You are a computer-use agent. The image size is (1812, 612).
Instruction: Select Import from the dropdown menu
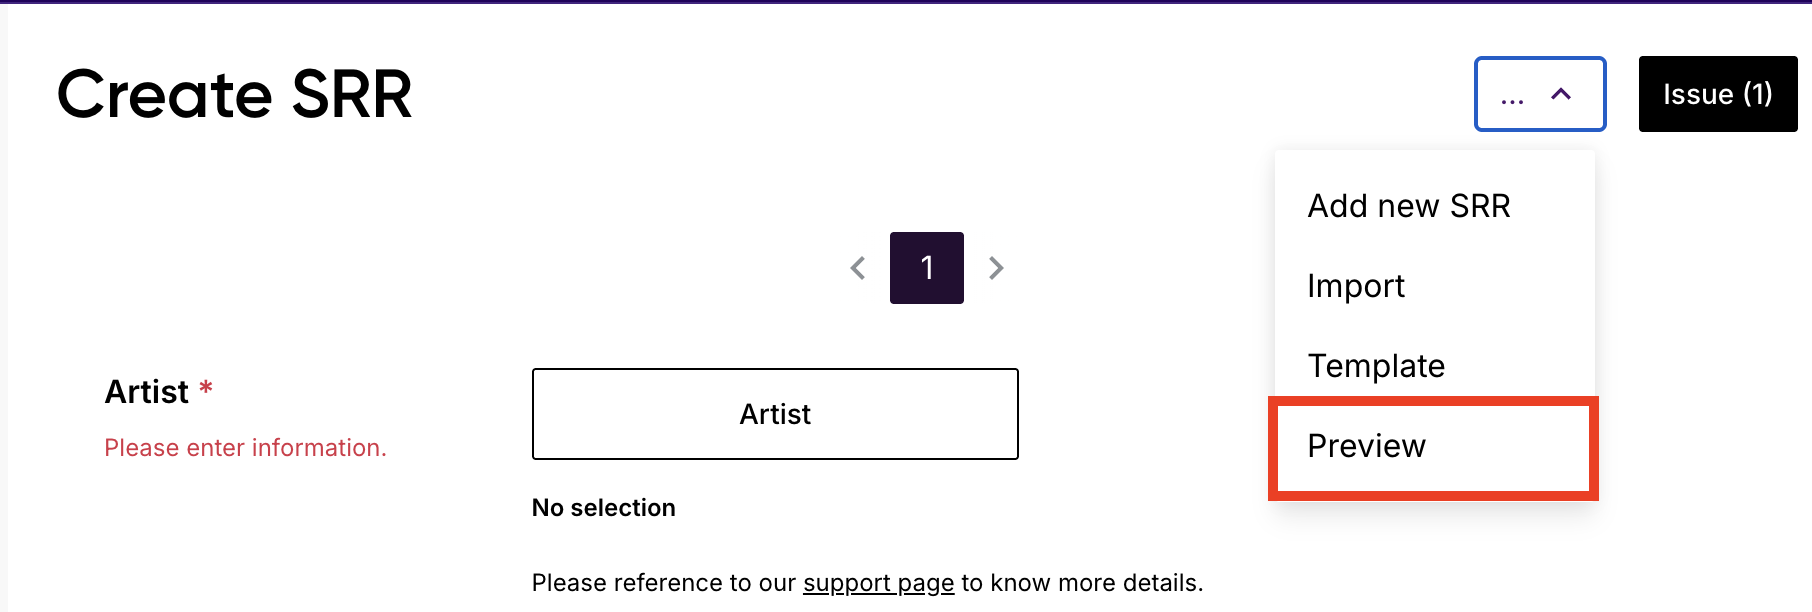tap(1356, 286)
